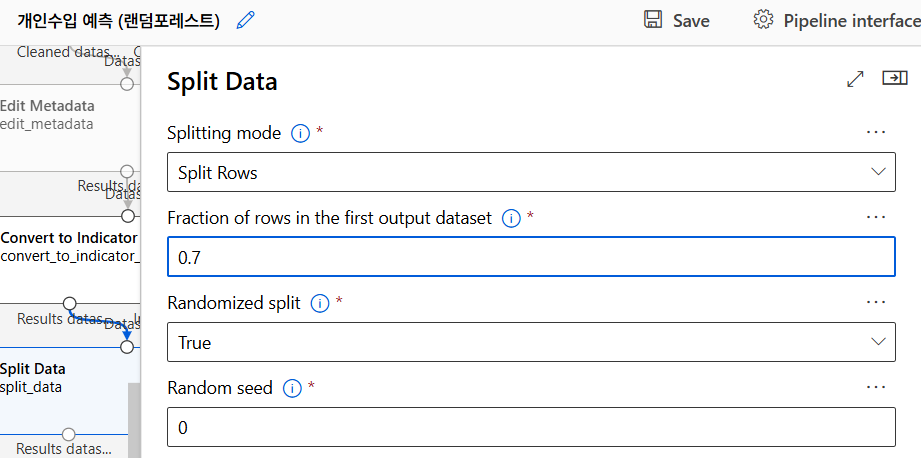Screen dimensions: 921x458
Task: Click the Fraction of rows input field
Action: pyautogui.click(x=530, y=257)
